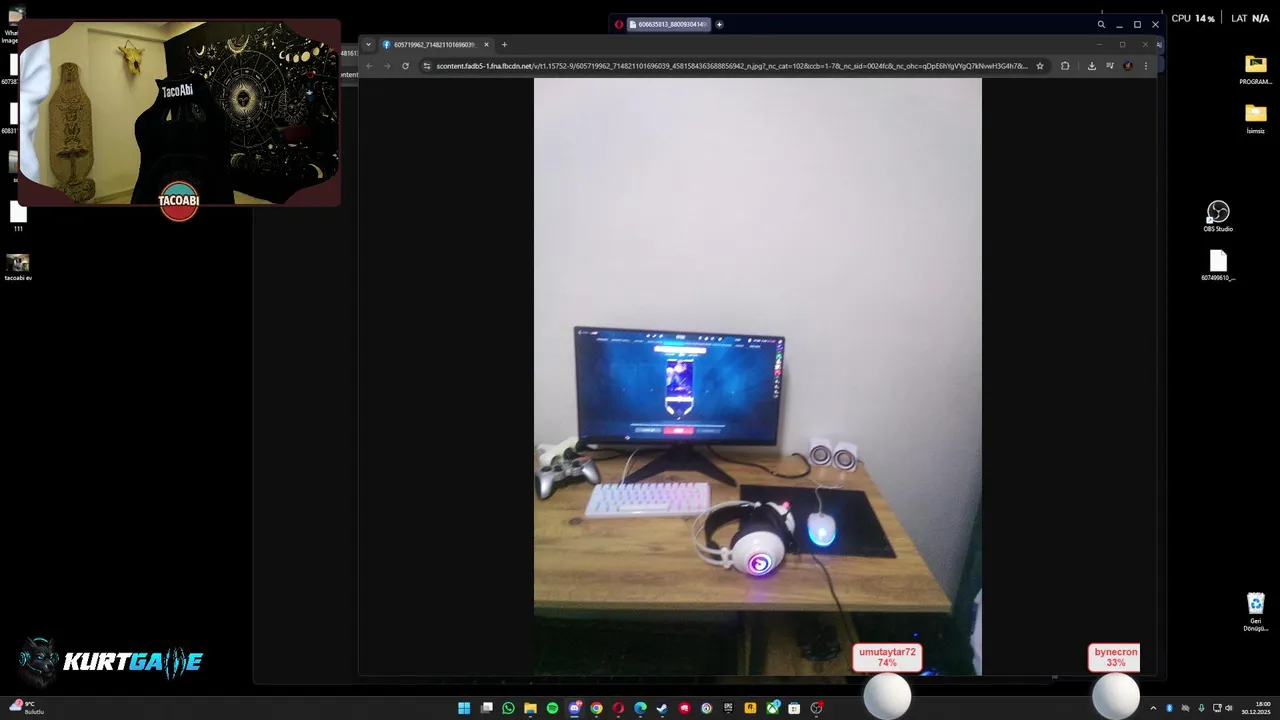Add a new tab in the Opera window

click(719, 24)
